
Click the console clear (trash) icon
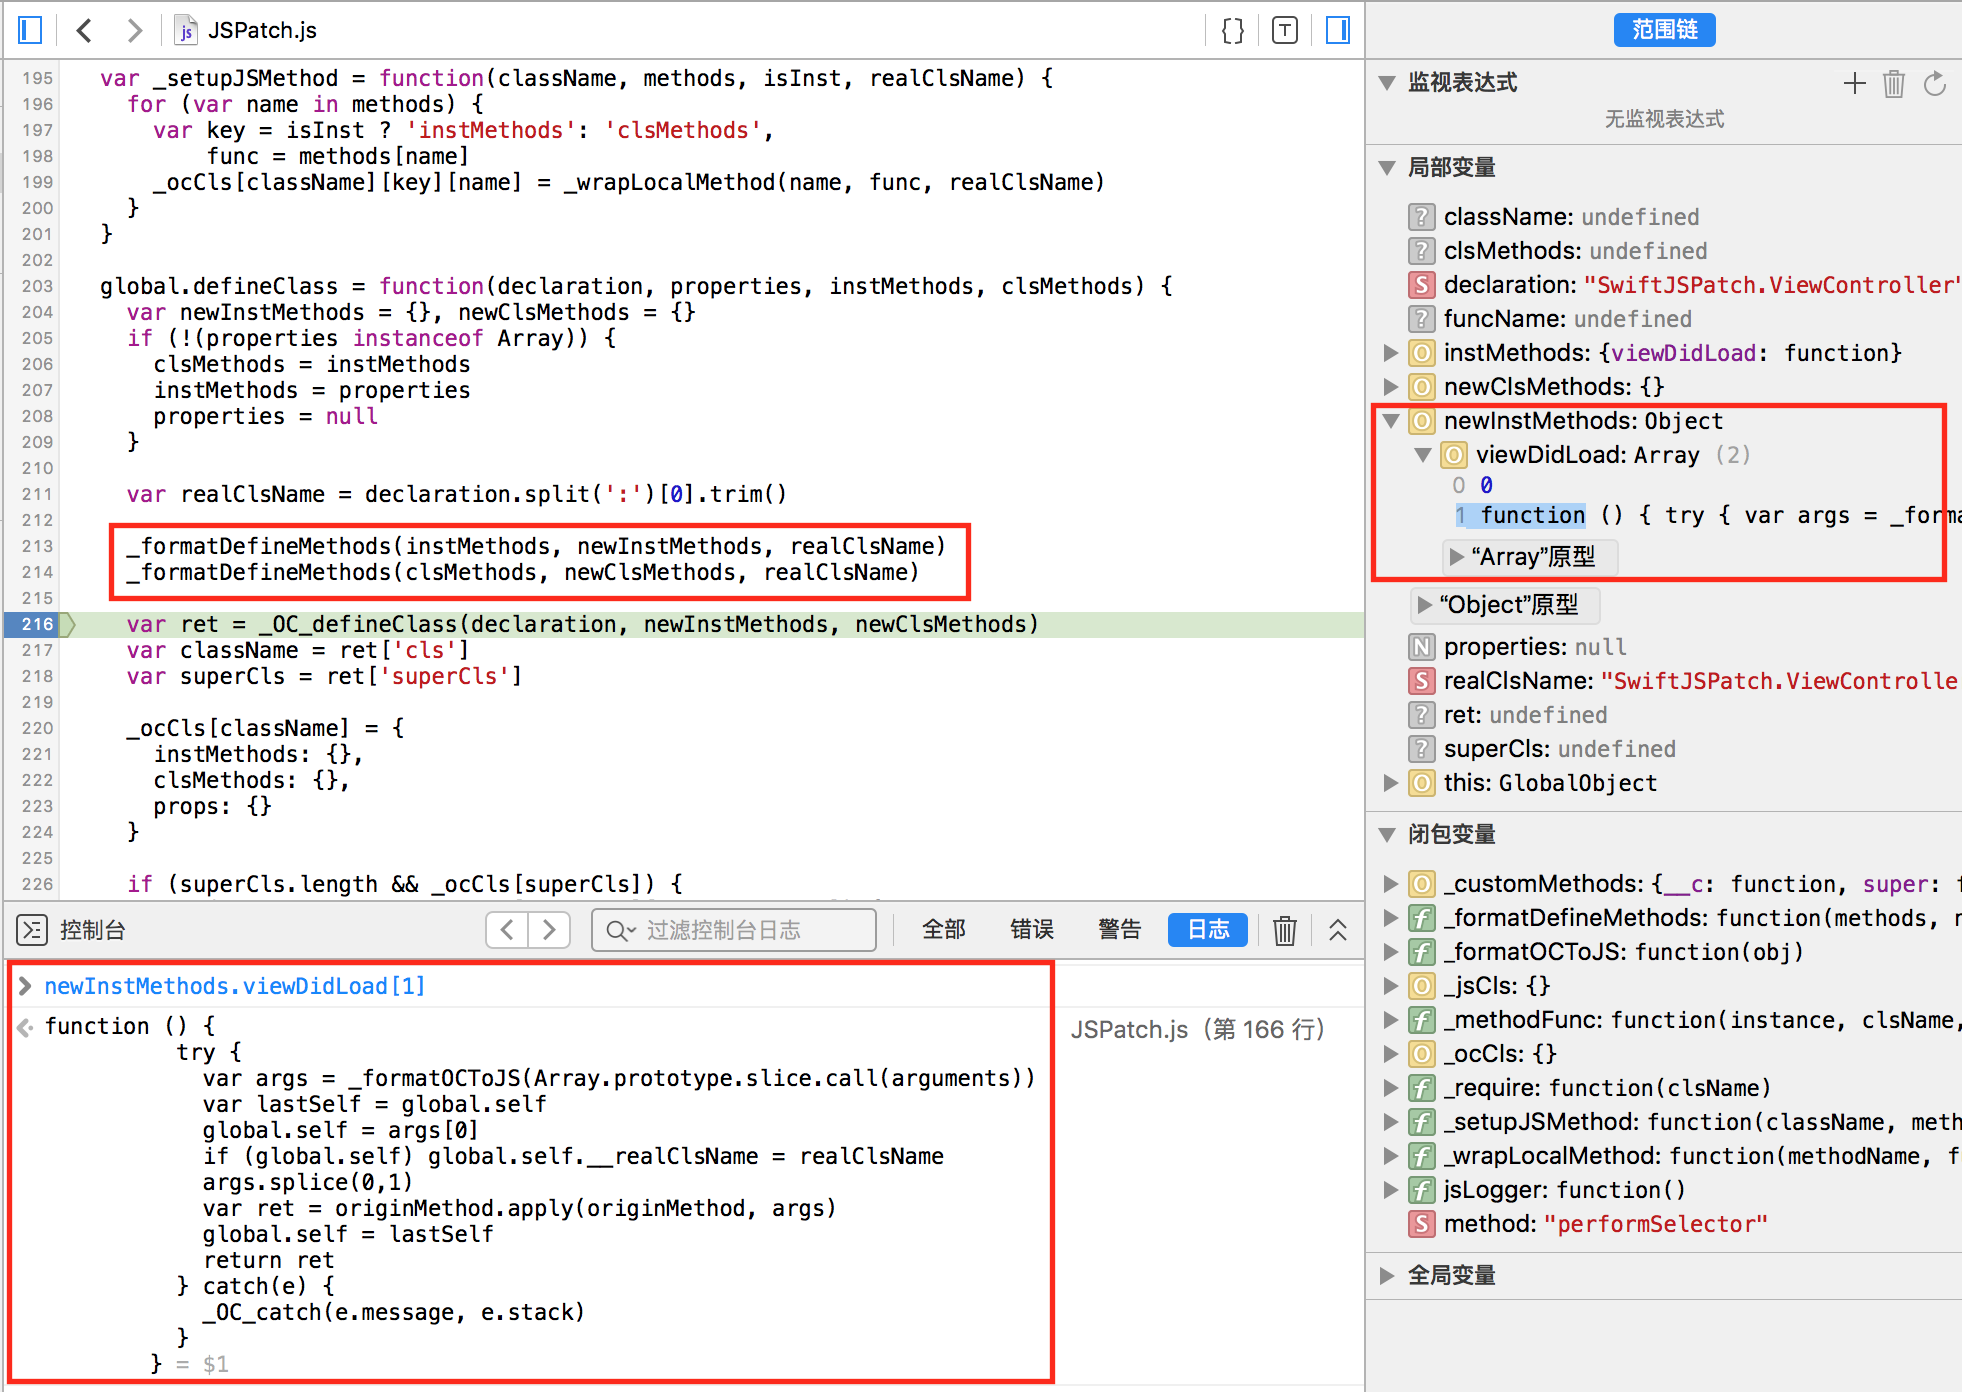pyautogui.click(x=1281, y=925)
